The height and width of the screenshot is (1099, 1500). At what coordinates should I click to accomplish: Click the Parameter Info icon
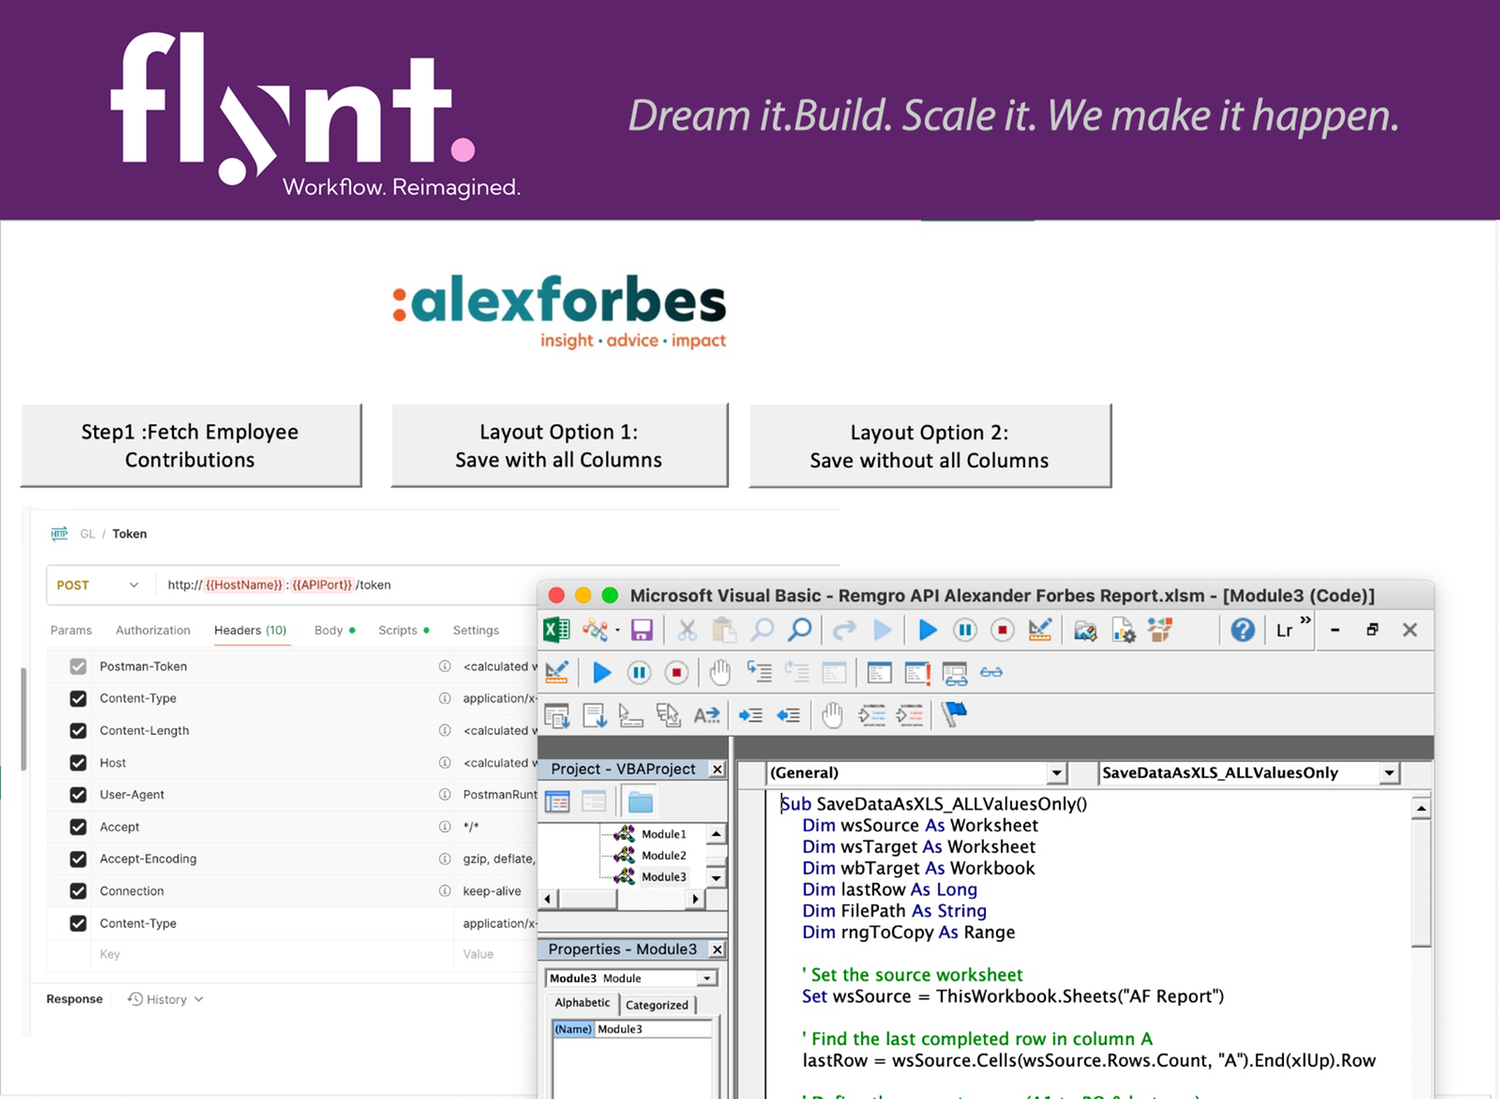tap(668, 715)
